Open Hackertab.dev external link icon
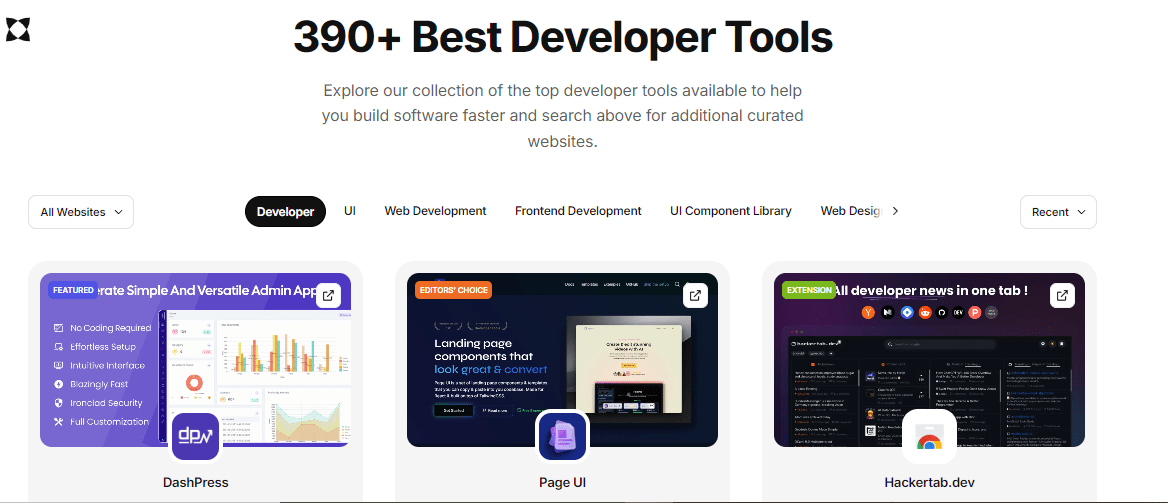The width and height of the screenshot is (1168, 503). coord(1062,295)
